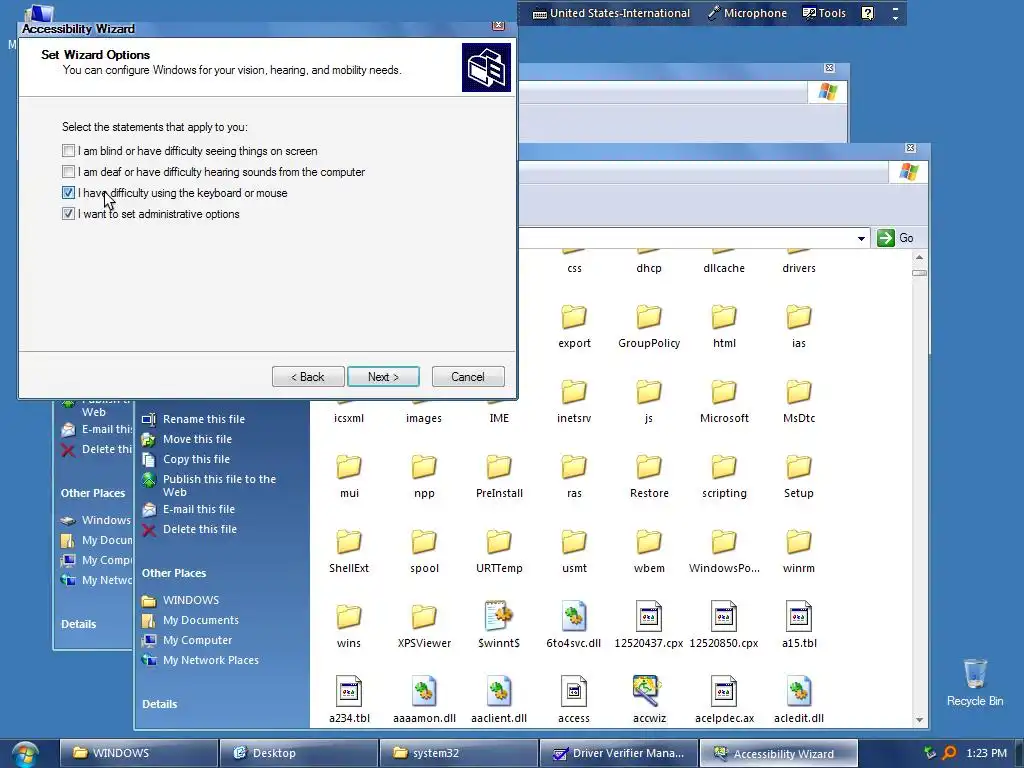
Task: Go to Next wizard page
Action: pos(383,377)
